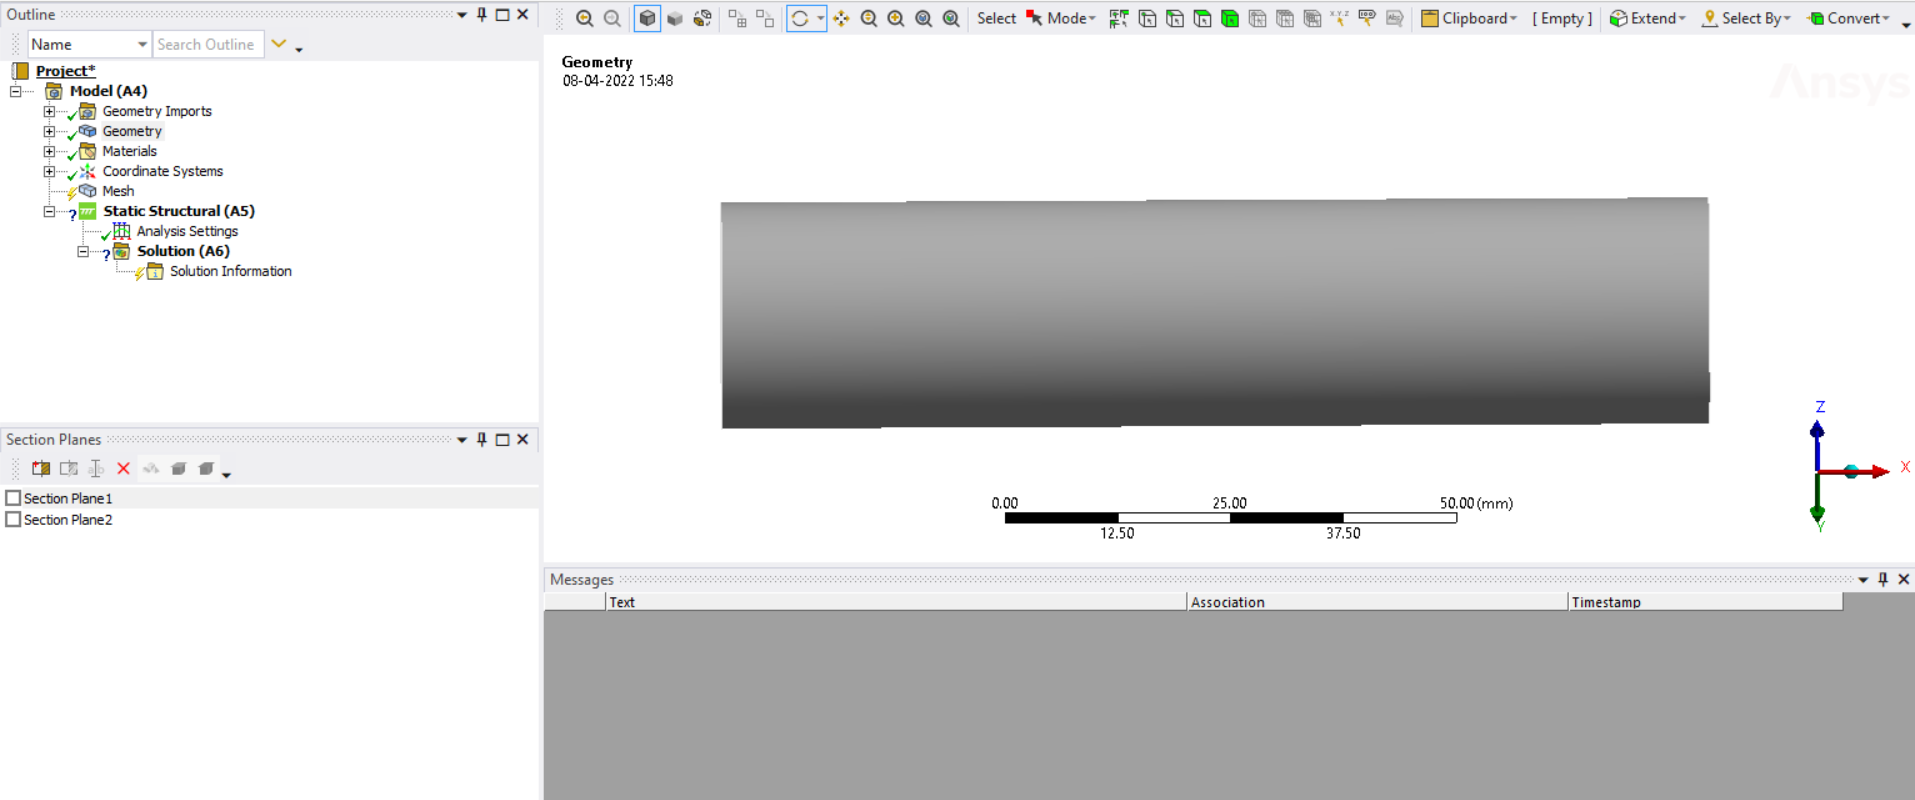Expand the Geometry Imports node
The height and width of the screenshot is (800, 1915).
49,111
